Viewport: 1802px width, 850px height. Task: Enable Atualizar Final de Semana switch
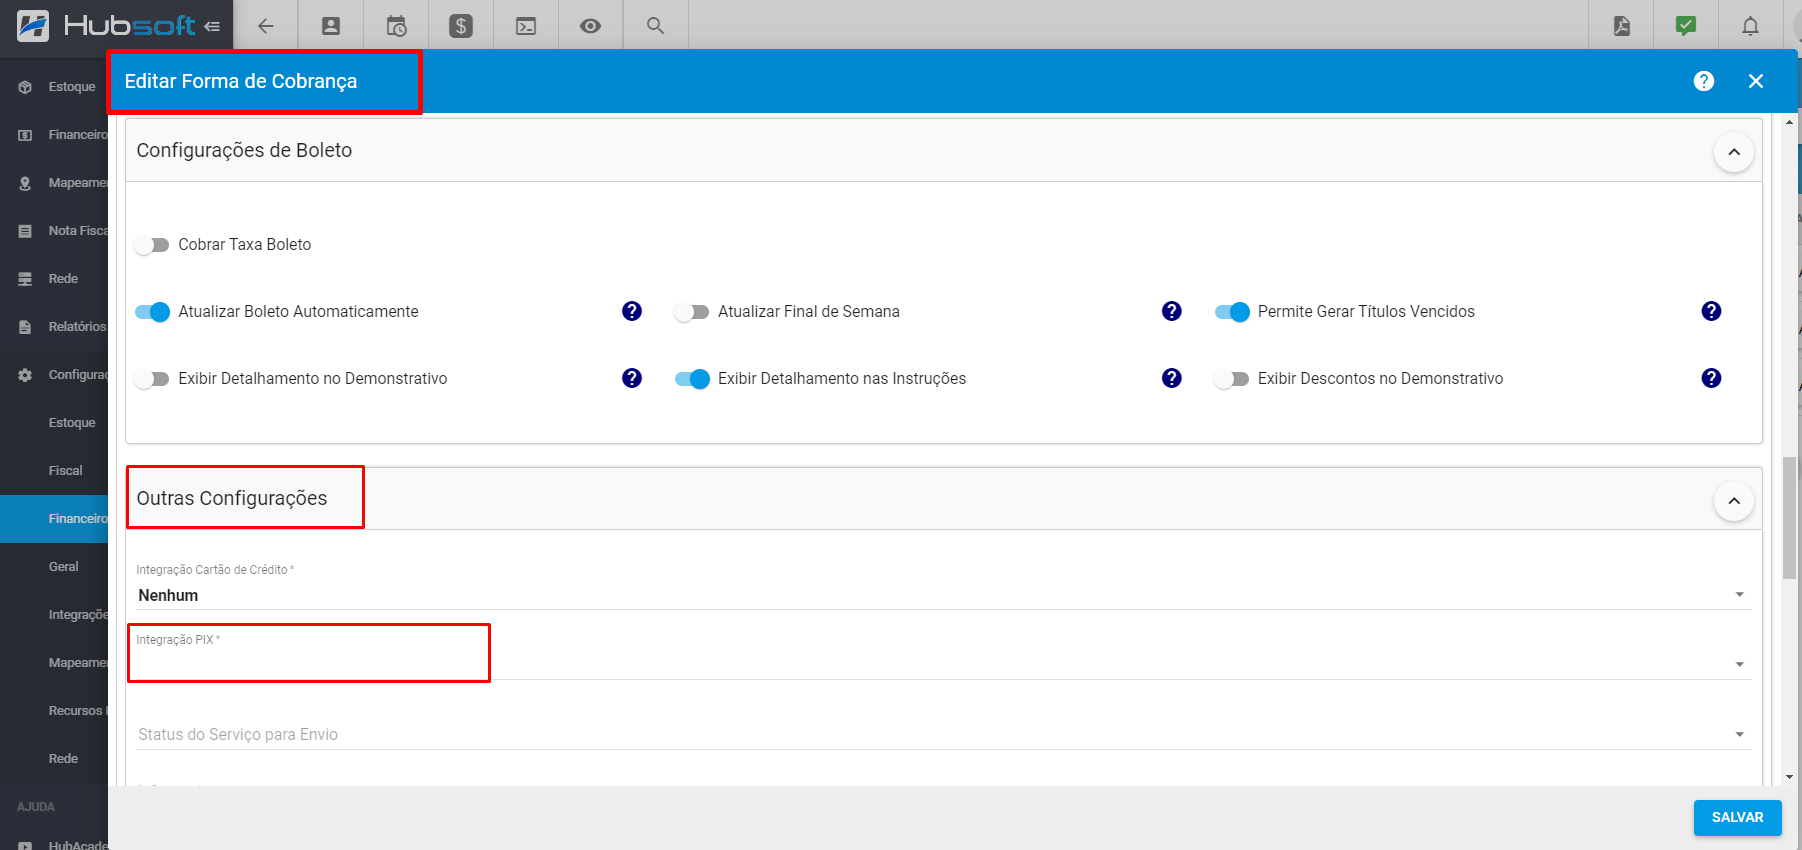[691, 312]
